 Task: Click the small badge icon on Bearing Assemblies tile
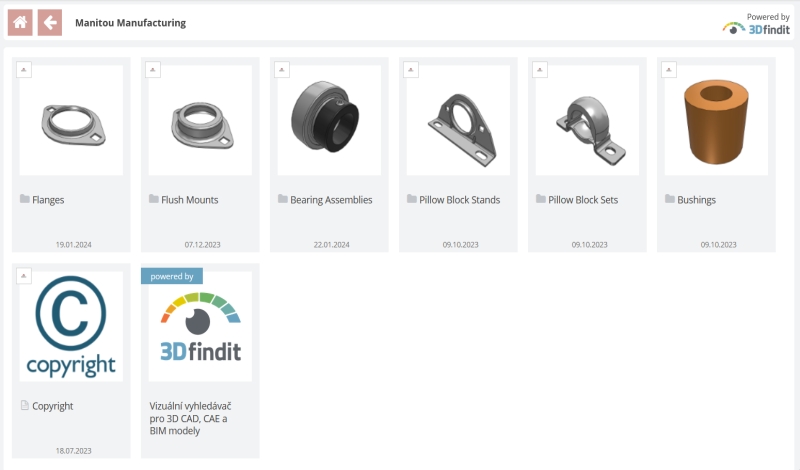(282, 70)
